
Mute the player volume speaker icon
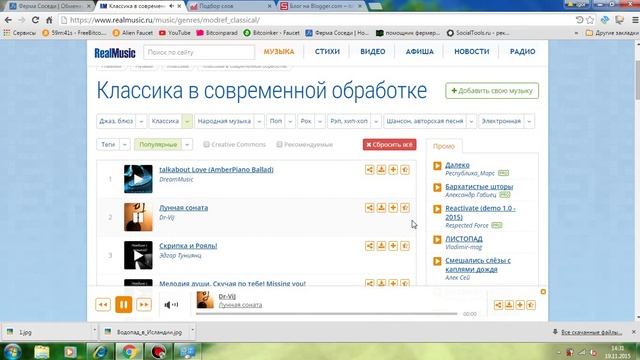[x=171, y=305]
